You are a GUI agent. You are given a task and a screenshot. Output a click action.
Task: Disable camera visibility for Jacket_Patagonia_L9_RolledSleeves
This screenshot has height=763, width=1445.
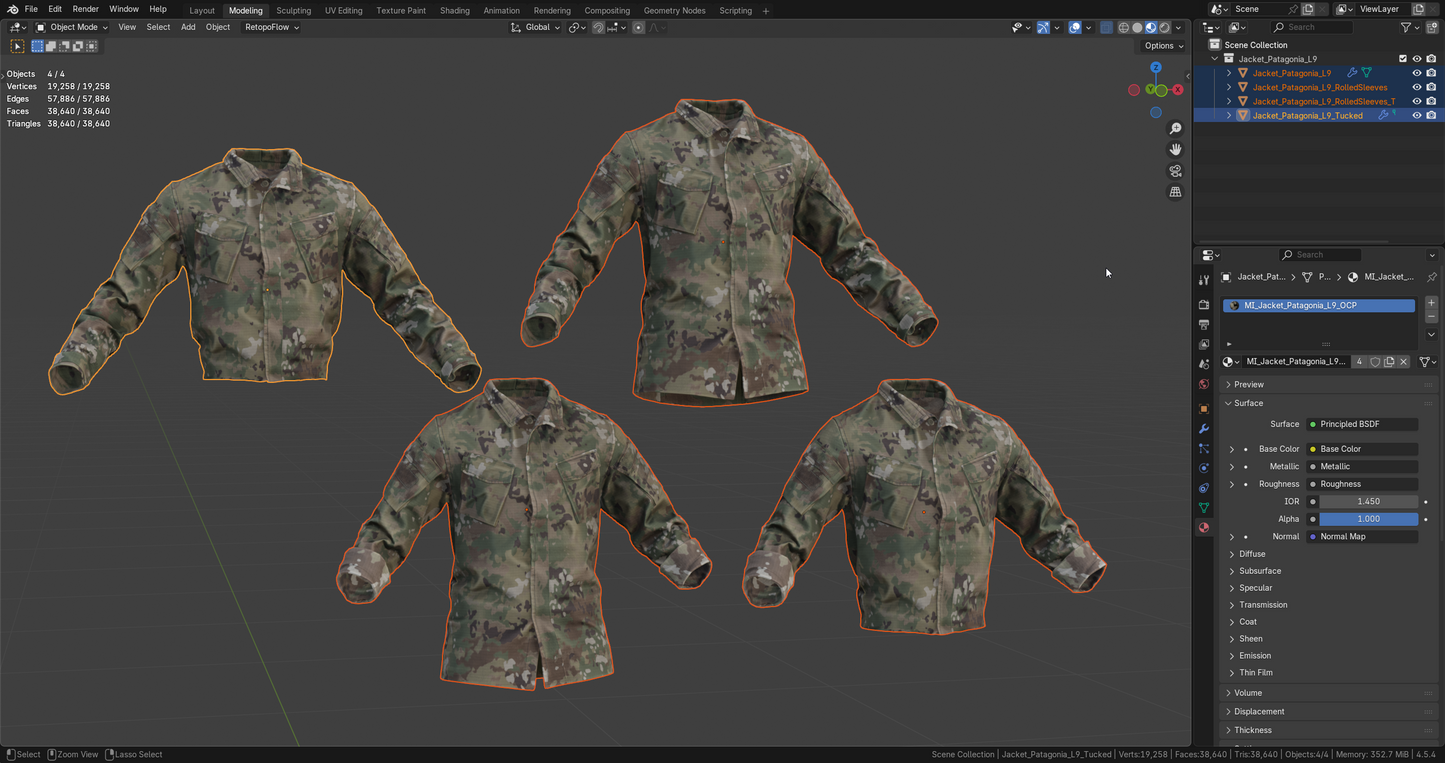pos(1430,87)
